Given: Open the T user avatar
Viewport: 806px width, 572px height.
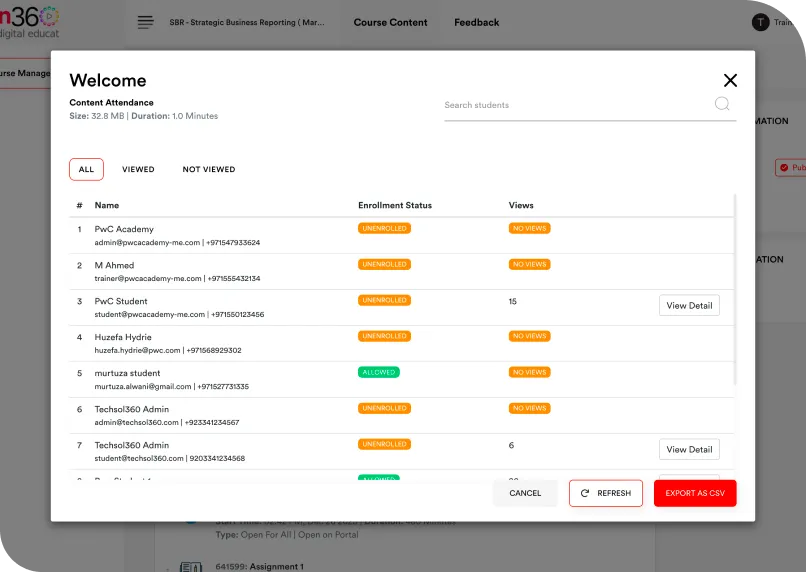Looking at the screenshot, I should [x=760, y=22].
